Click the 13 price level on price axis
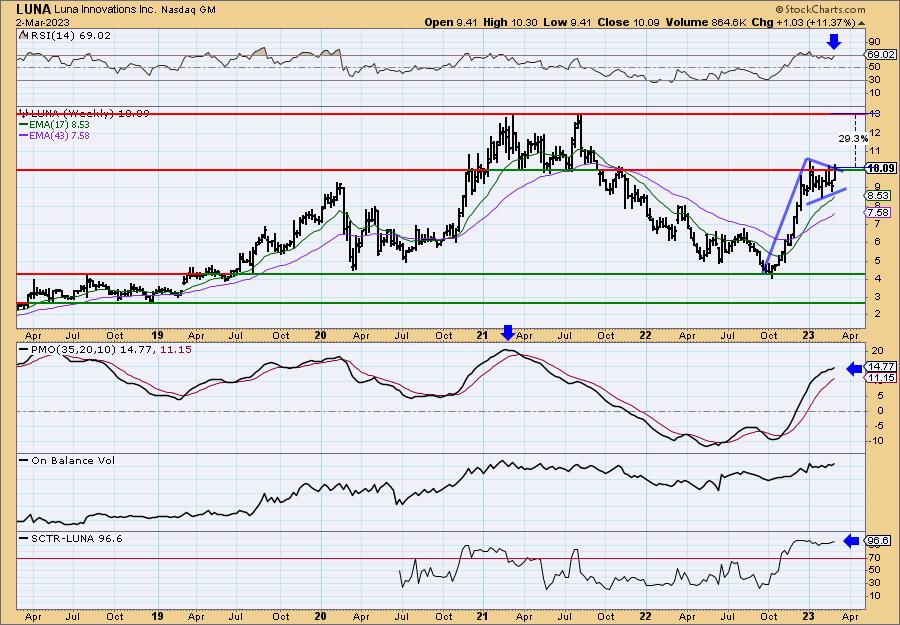Image resolution: width=900 pixels, height=625 pixels. (874, 114)
